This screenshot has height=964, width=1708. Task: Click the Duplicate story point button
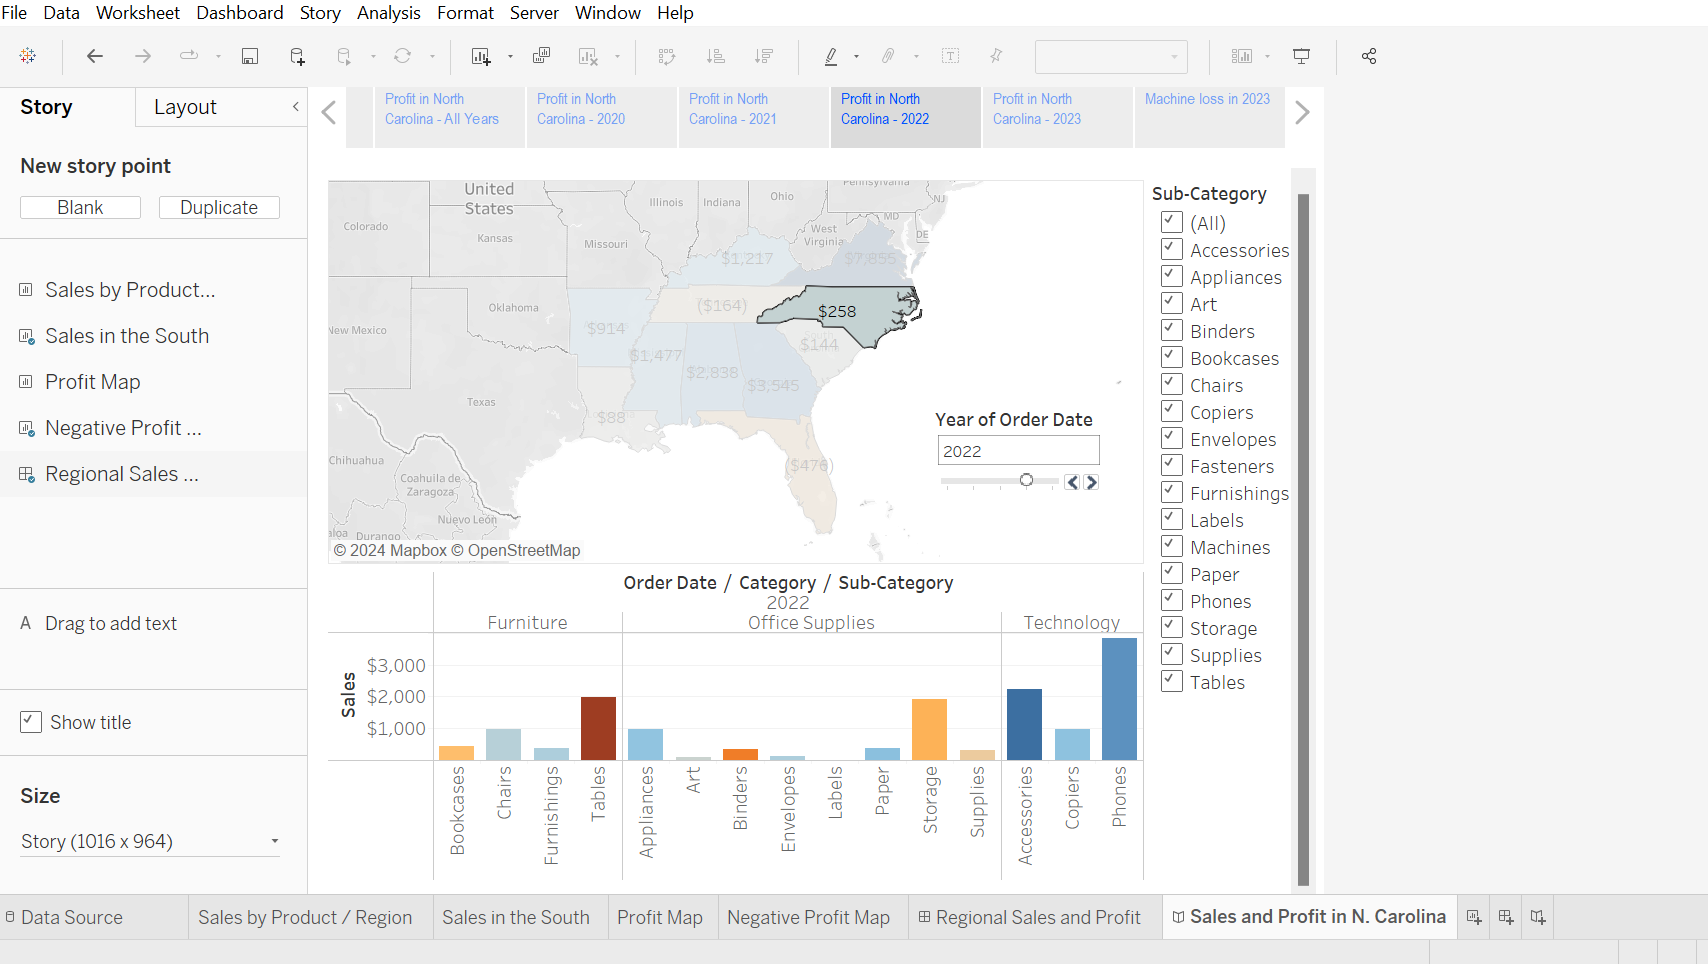pyautogui.click(x=219, y=207)
